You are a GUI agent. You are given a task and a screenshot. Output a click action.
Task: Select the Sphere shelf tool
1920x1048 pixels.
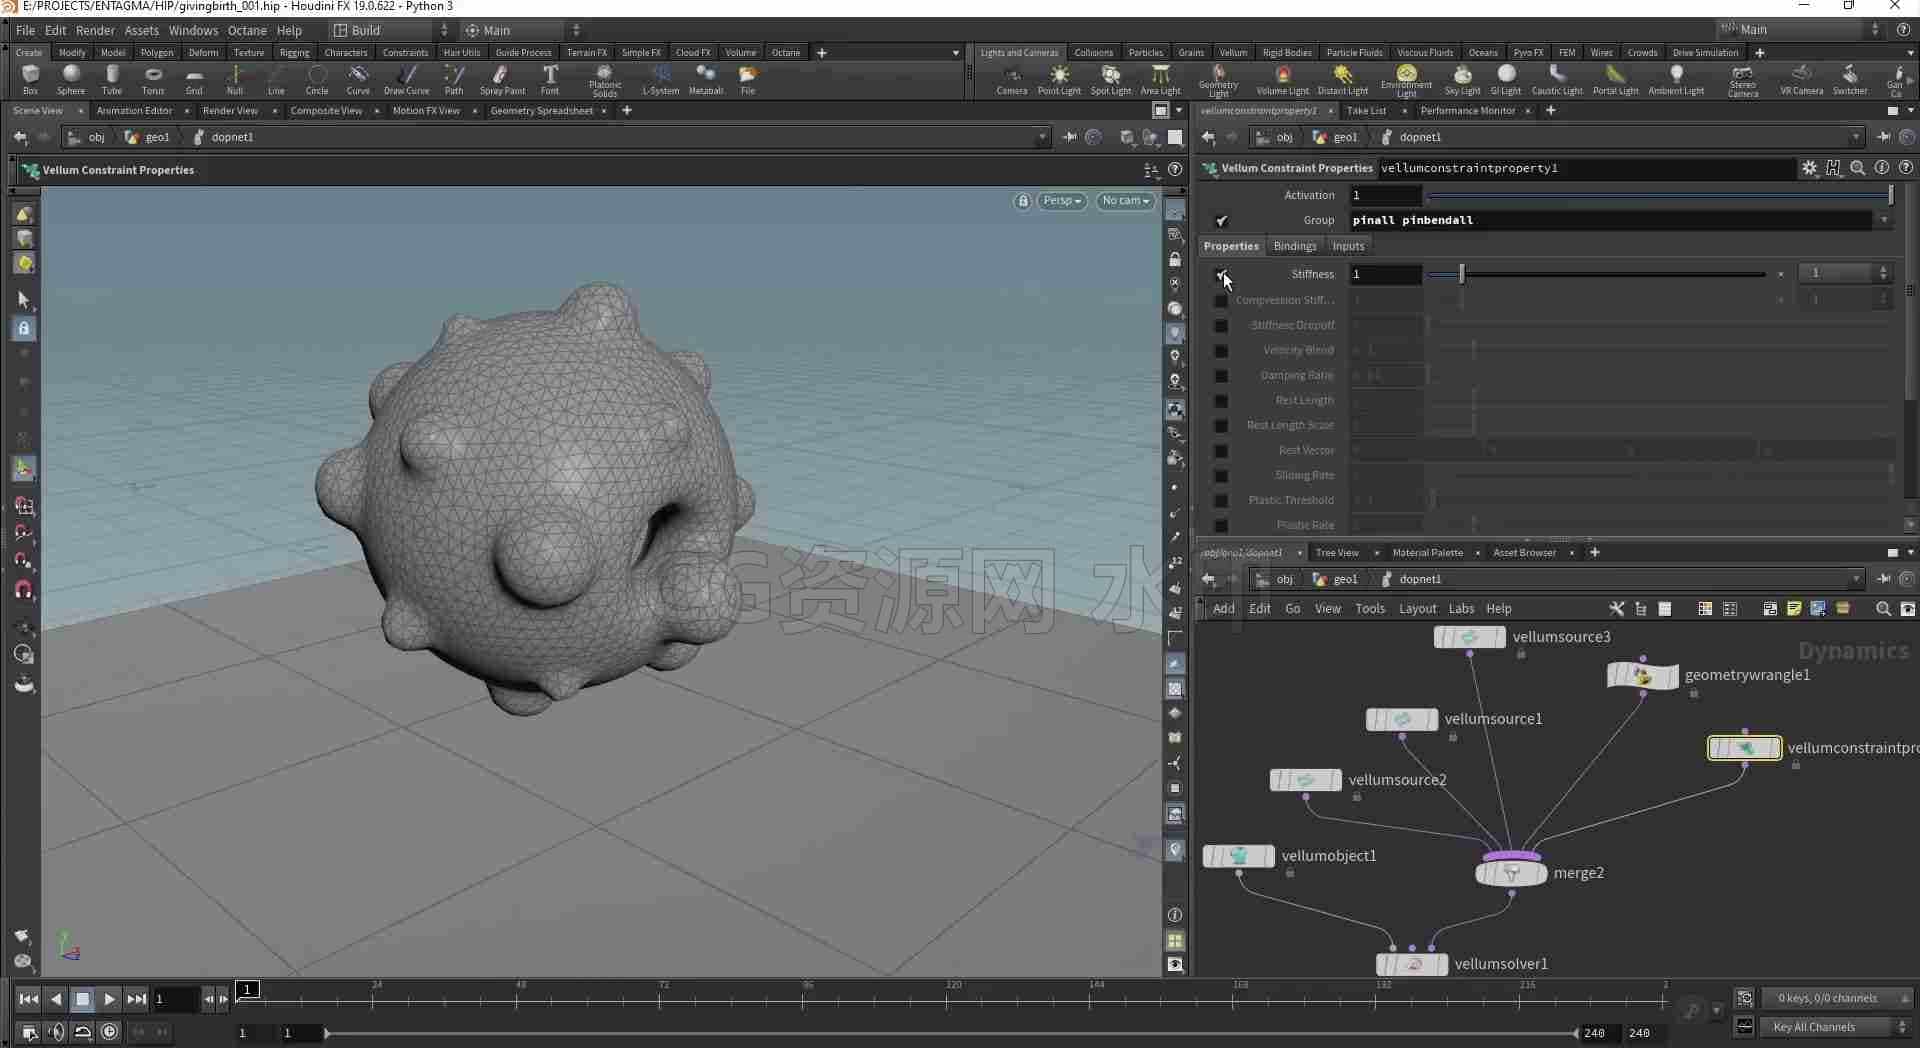tap(71, 79)
